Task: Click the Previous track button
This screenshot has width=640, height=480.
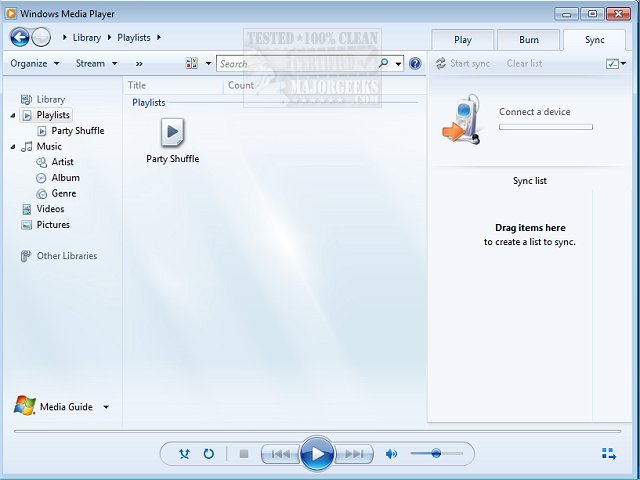Action: [x=280, y=453]
